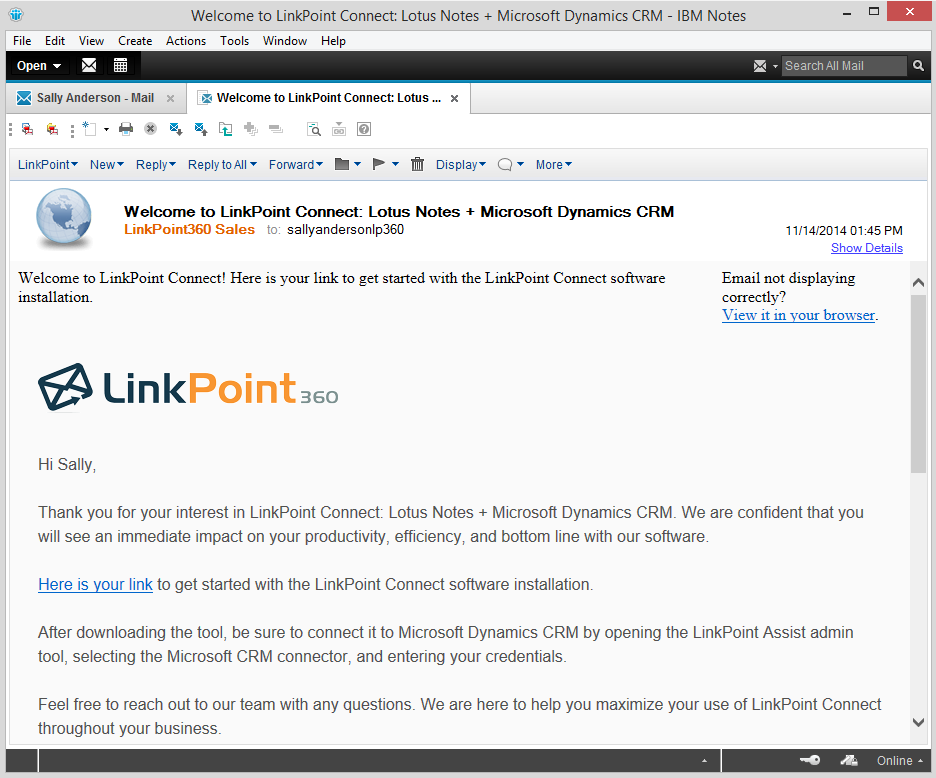The height and width of the screenshot is (778, 936).
Task: Click the grayed plus expand icon
Action: click(x=251, y=129)
